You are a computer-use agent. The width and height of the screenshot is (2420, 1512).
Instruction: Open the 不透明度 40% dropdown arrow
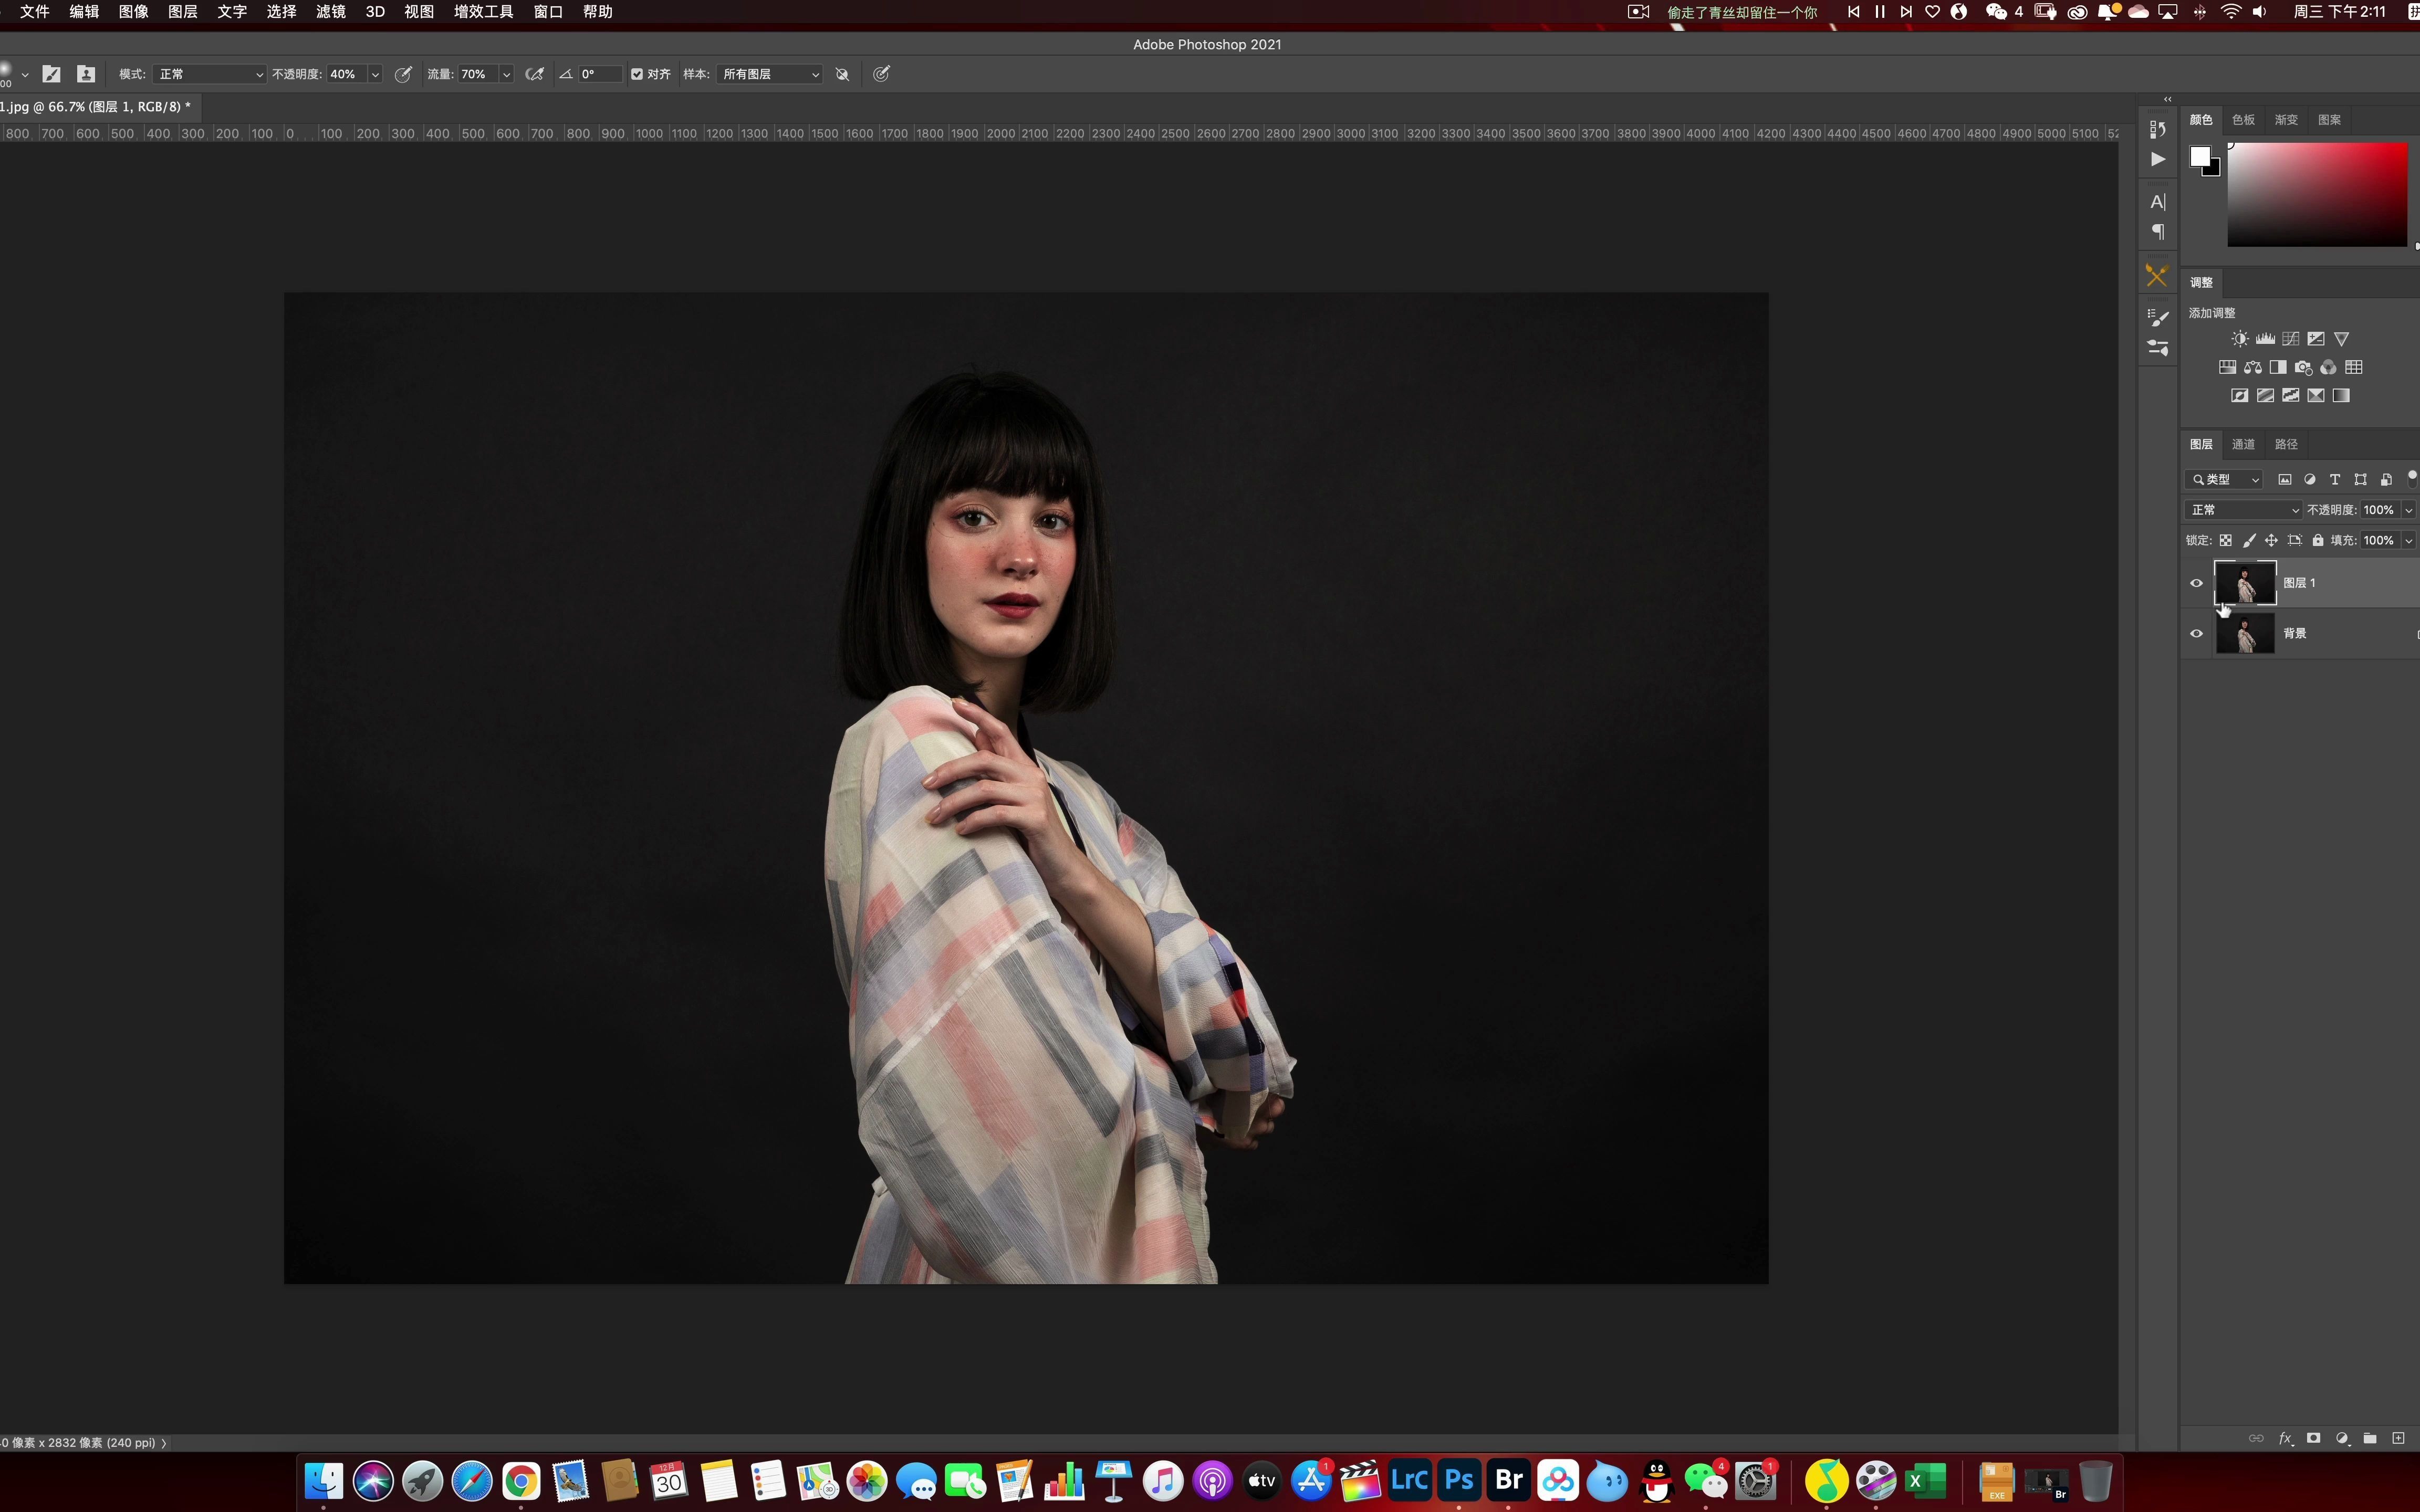(375, 74)
